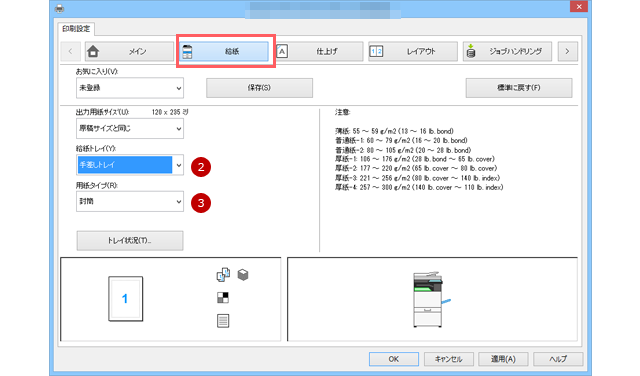The width and height of the screenshot is (640, 376).
Task: Click the 適用(A) button
Action: pyautogui.click(x=503, y=359)
